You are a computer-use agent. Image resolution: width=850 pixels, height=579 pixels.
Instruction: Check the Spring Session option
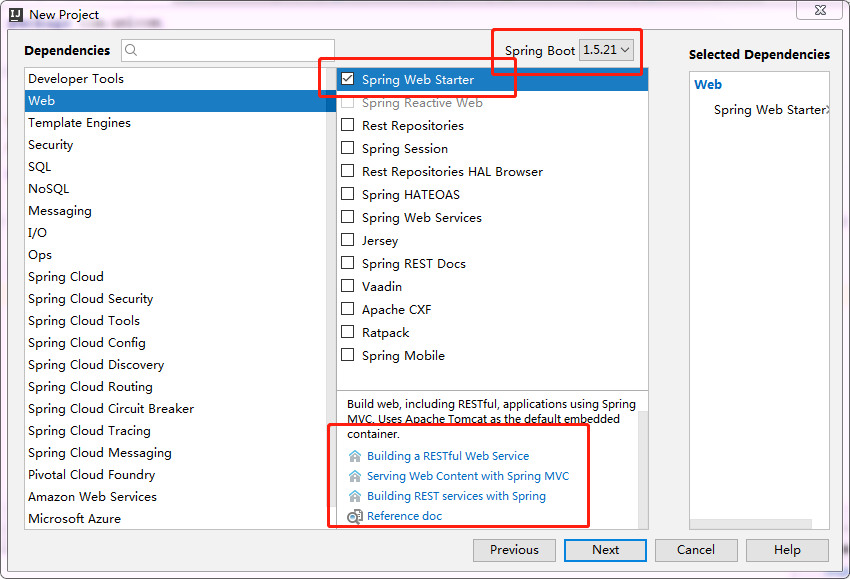(x=347, y=147)
